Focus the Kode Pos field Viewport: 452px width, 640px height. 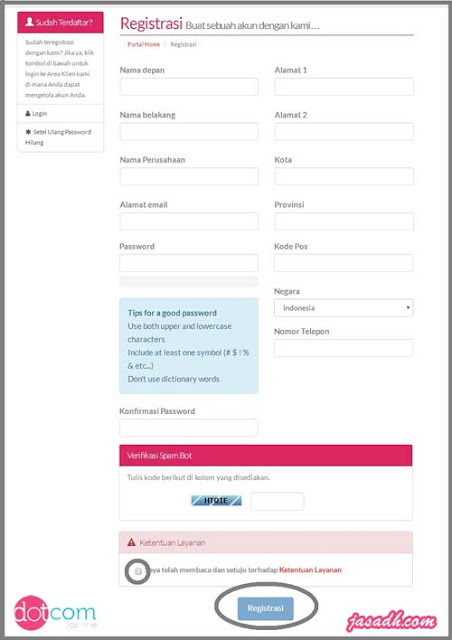click(343, 263)
